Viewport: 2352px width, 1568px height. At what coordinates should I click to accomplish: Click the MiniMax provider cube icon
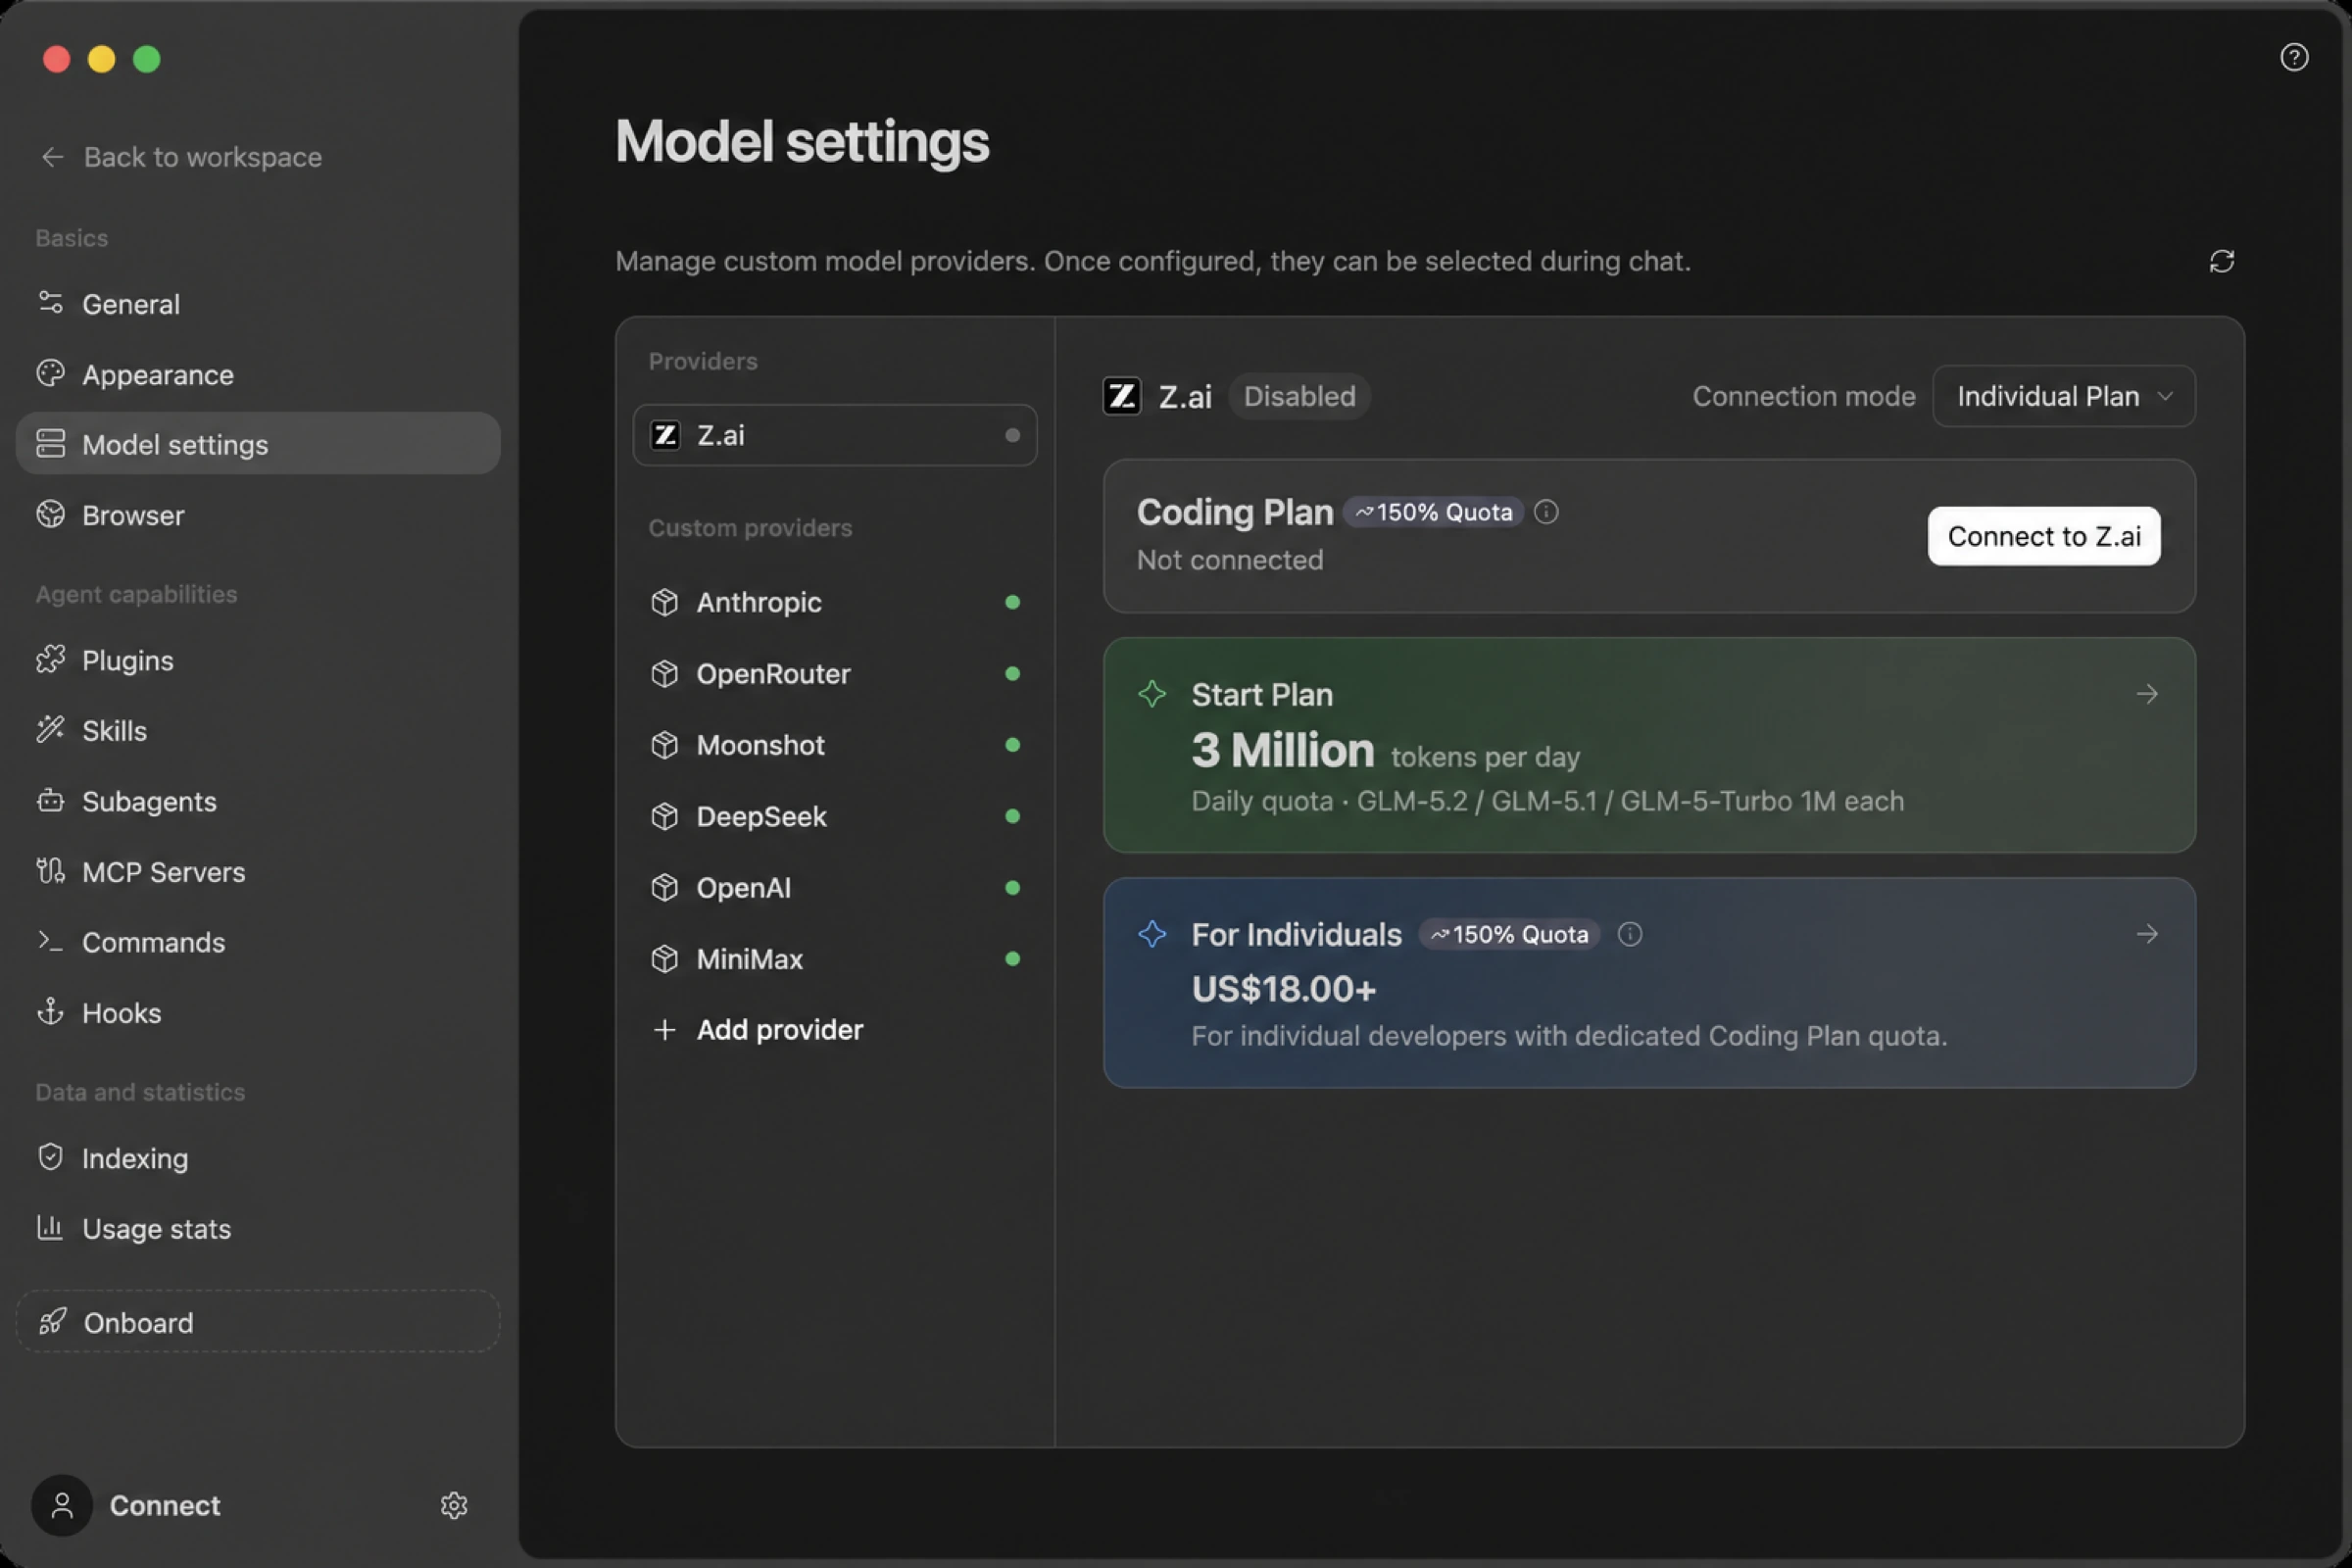665,959
